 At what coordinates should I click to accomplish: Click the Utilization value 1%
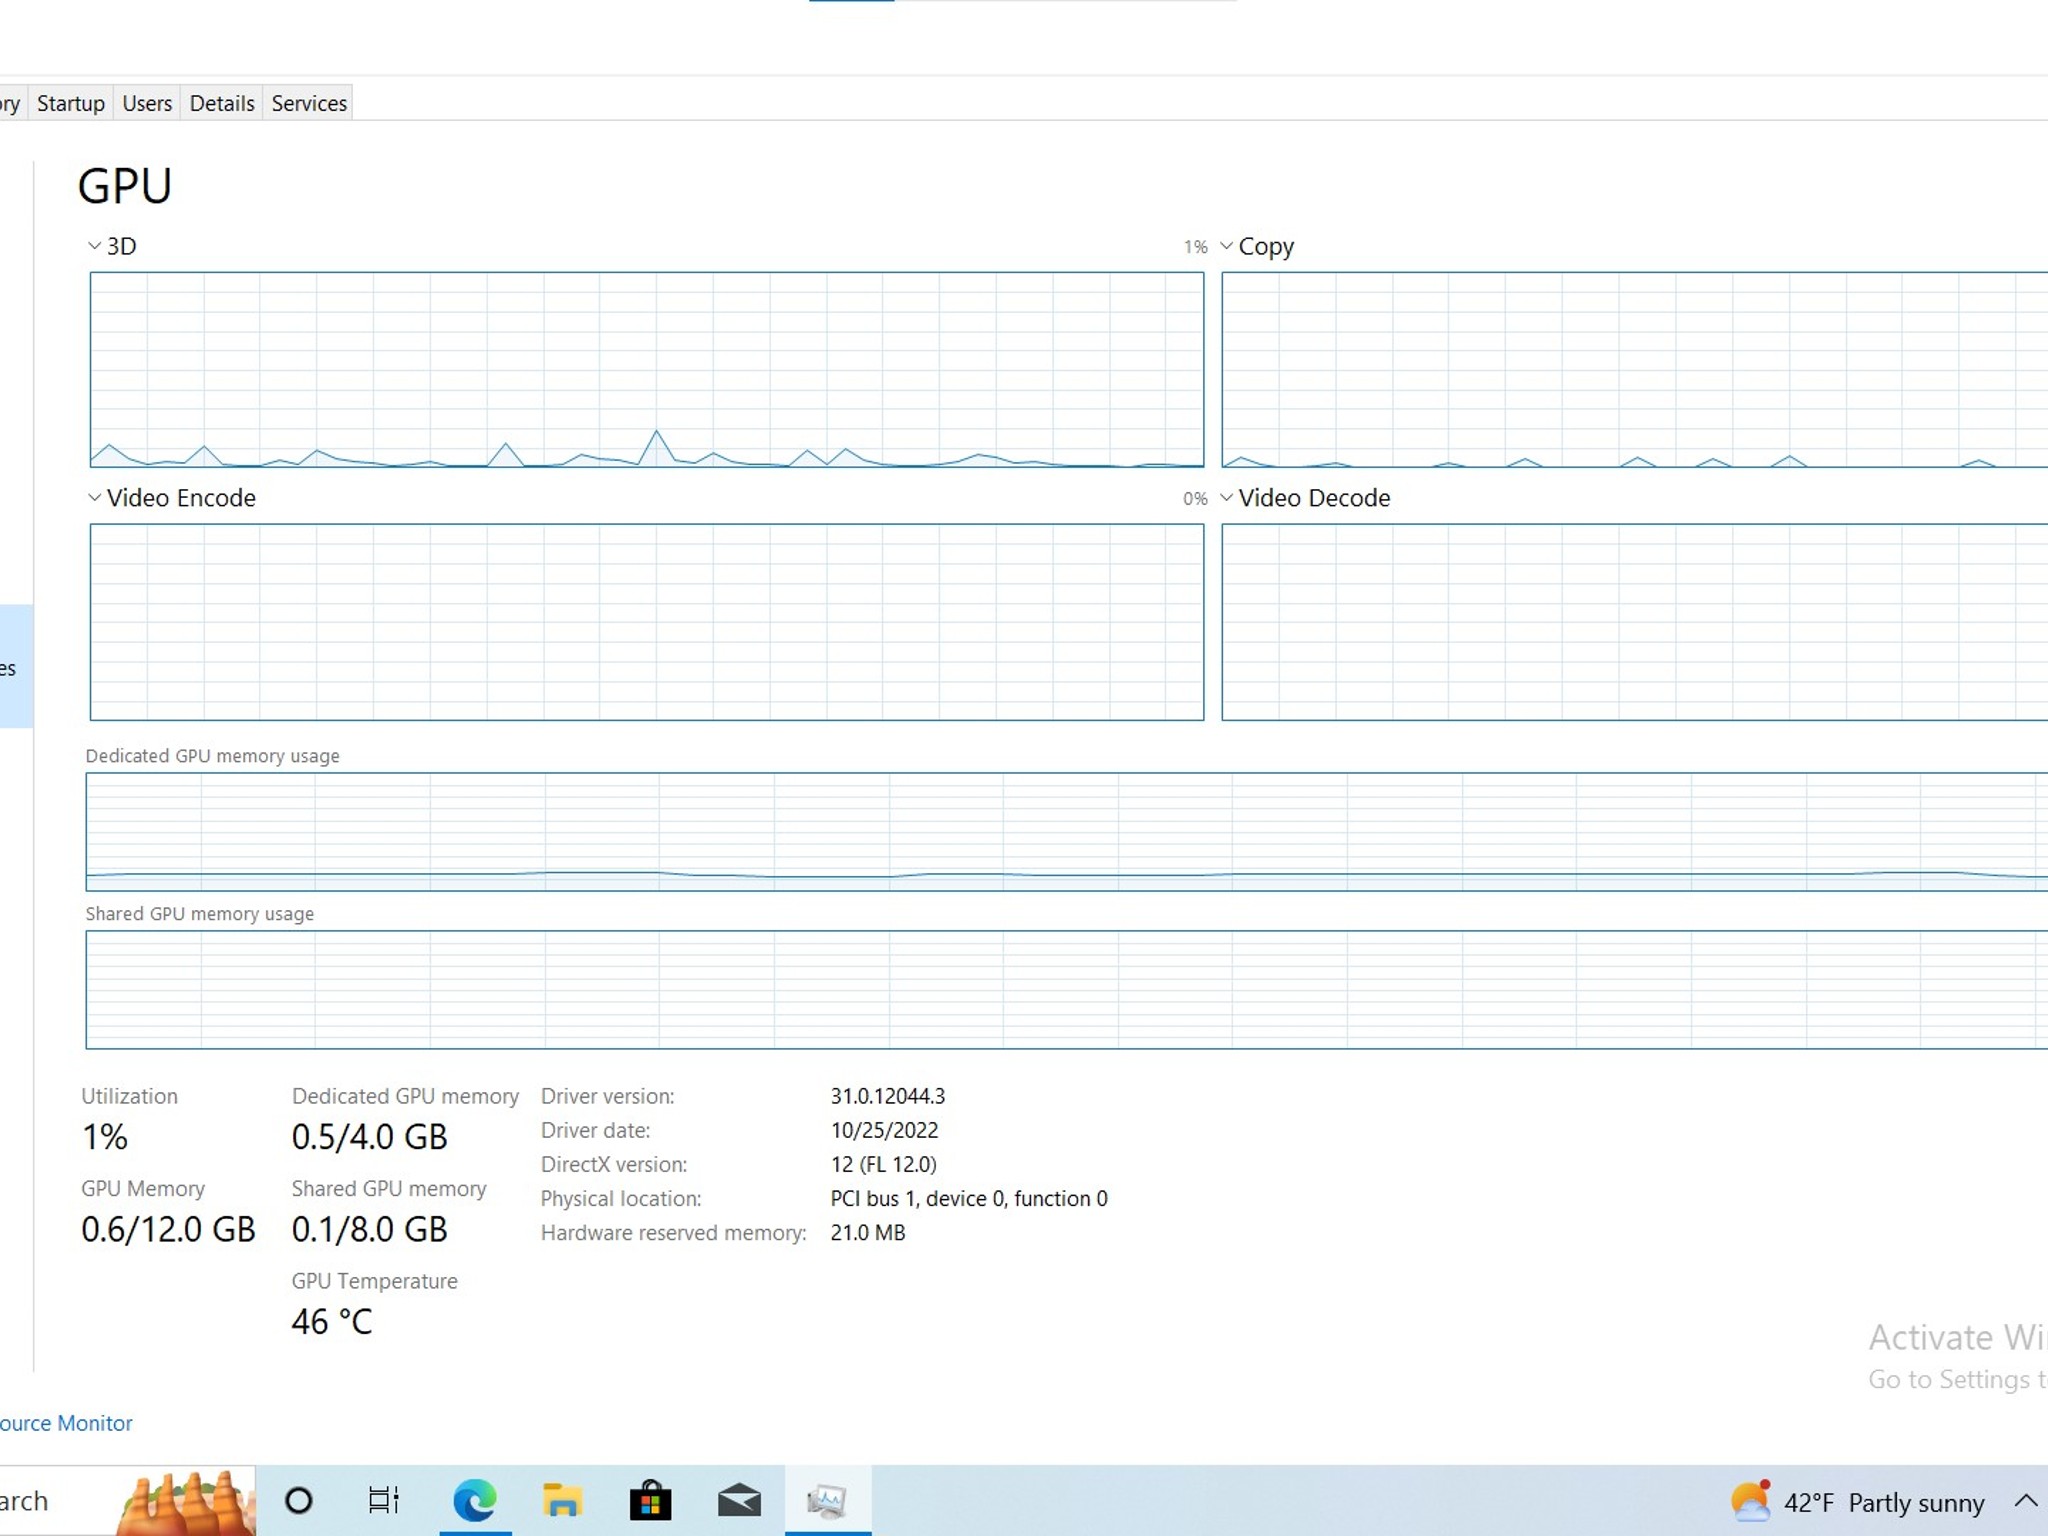(105, 1137)
